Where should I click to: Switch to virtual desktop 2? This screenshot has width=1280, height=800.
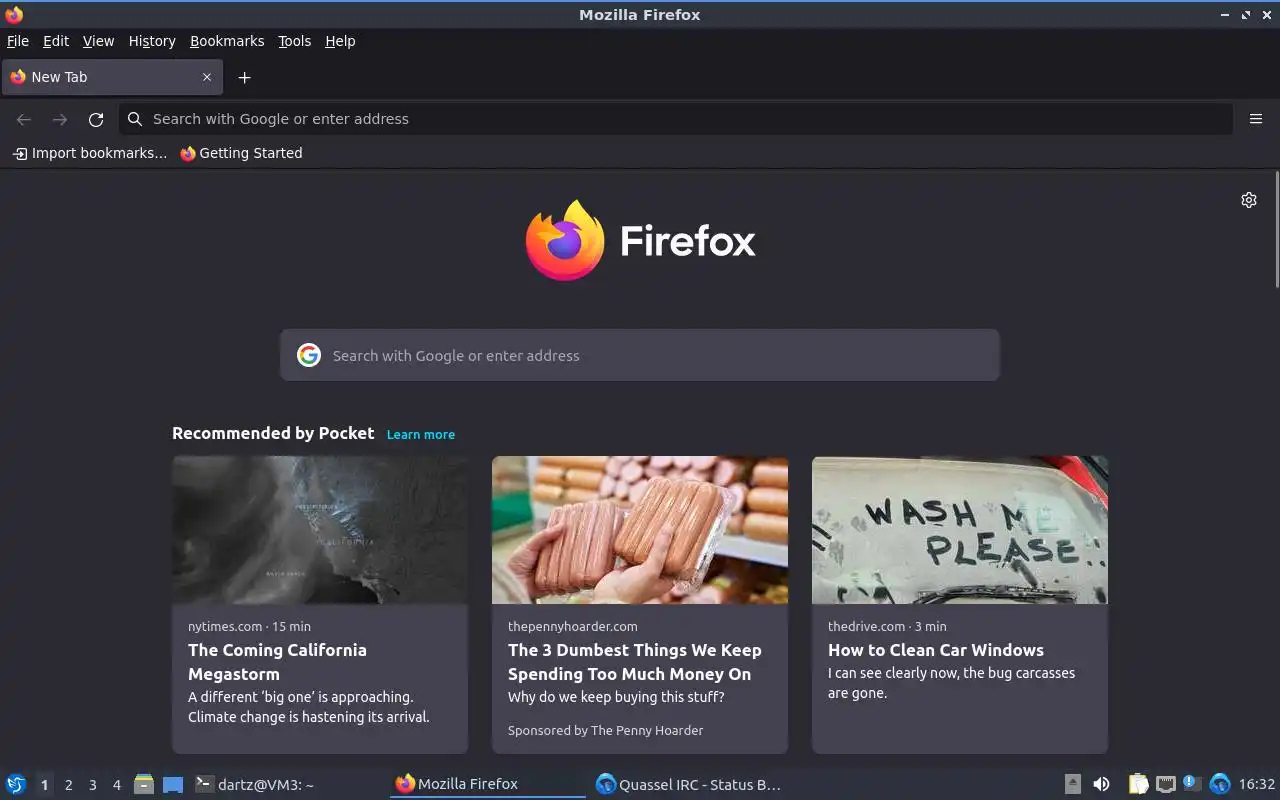click(x=68, y=785)
